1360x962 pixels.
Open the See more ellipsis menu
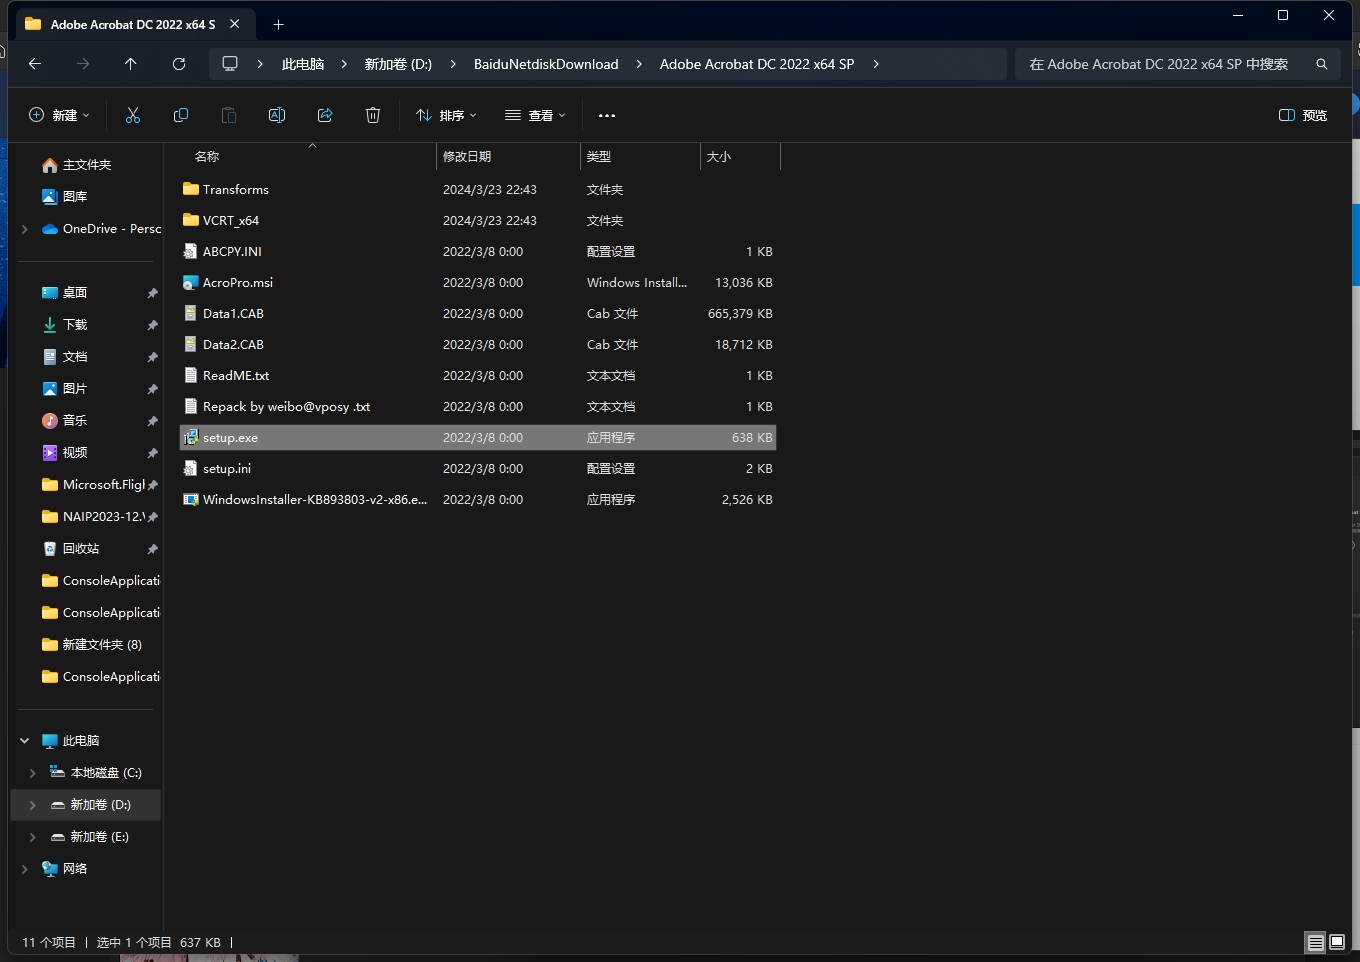coord(607,116)
